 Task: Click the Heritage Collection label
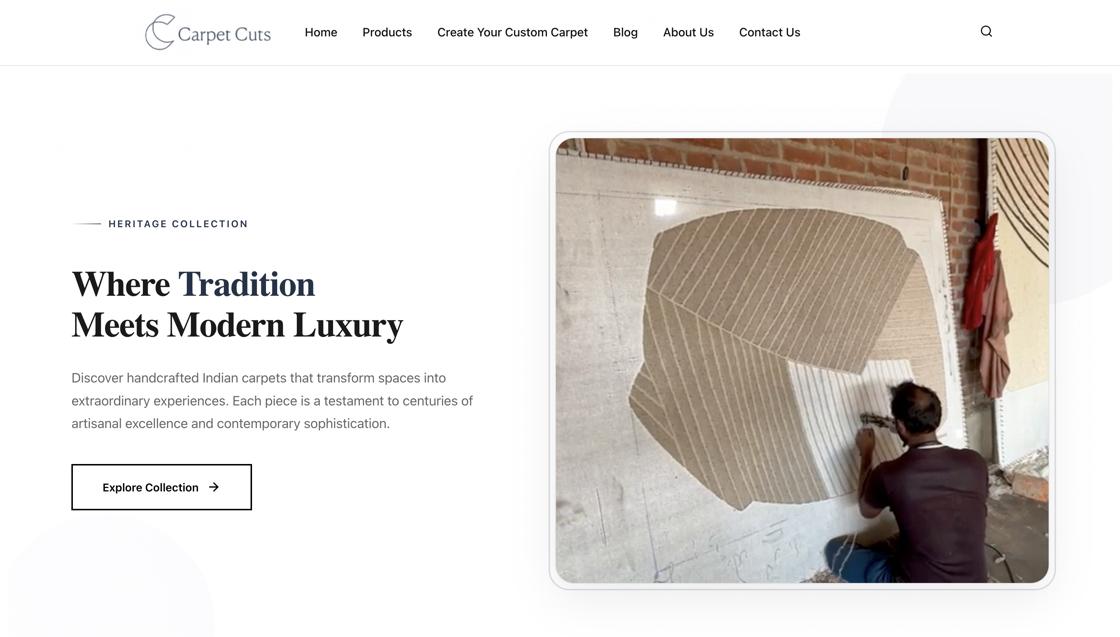click(178, 224)
